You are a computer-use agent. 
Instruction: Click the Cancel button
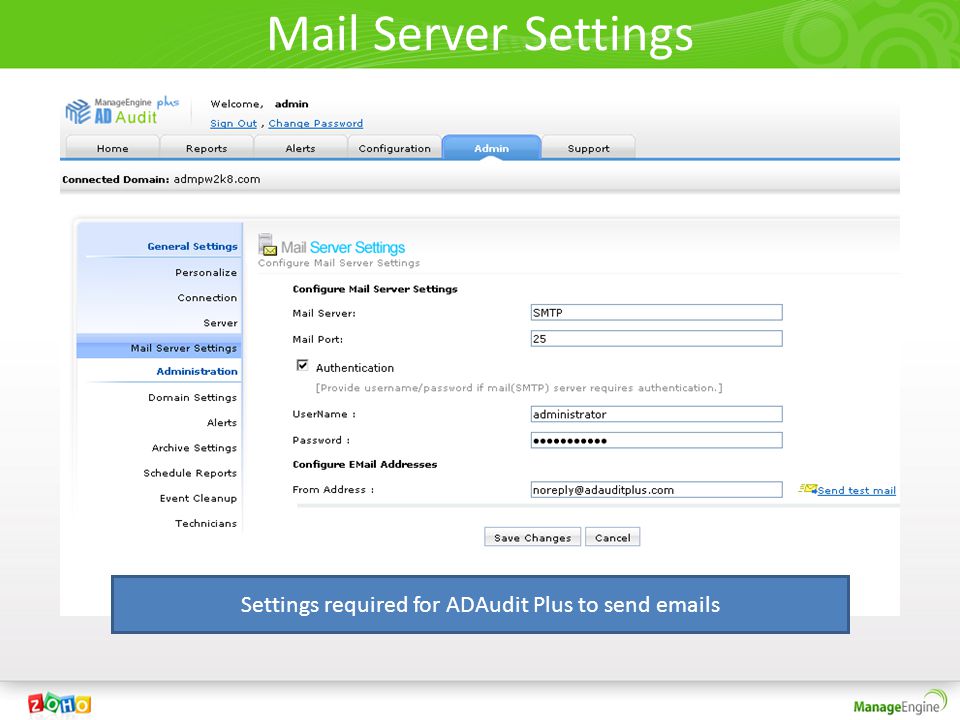pyautogui.click(x=612, y=537)
